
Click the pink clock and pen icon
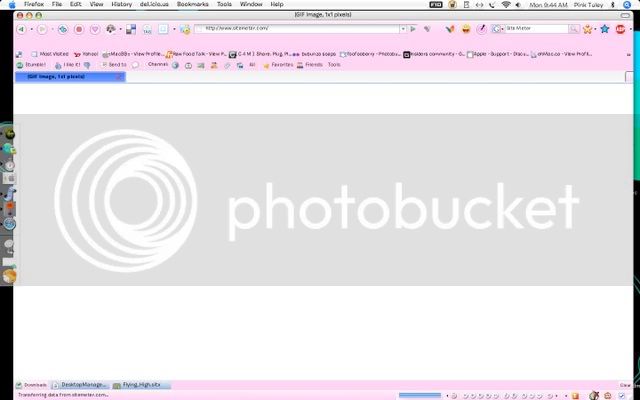(x=482, y=29)
